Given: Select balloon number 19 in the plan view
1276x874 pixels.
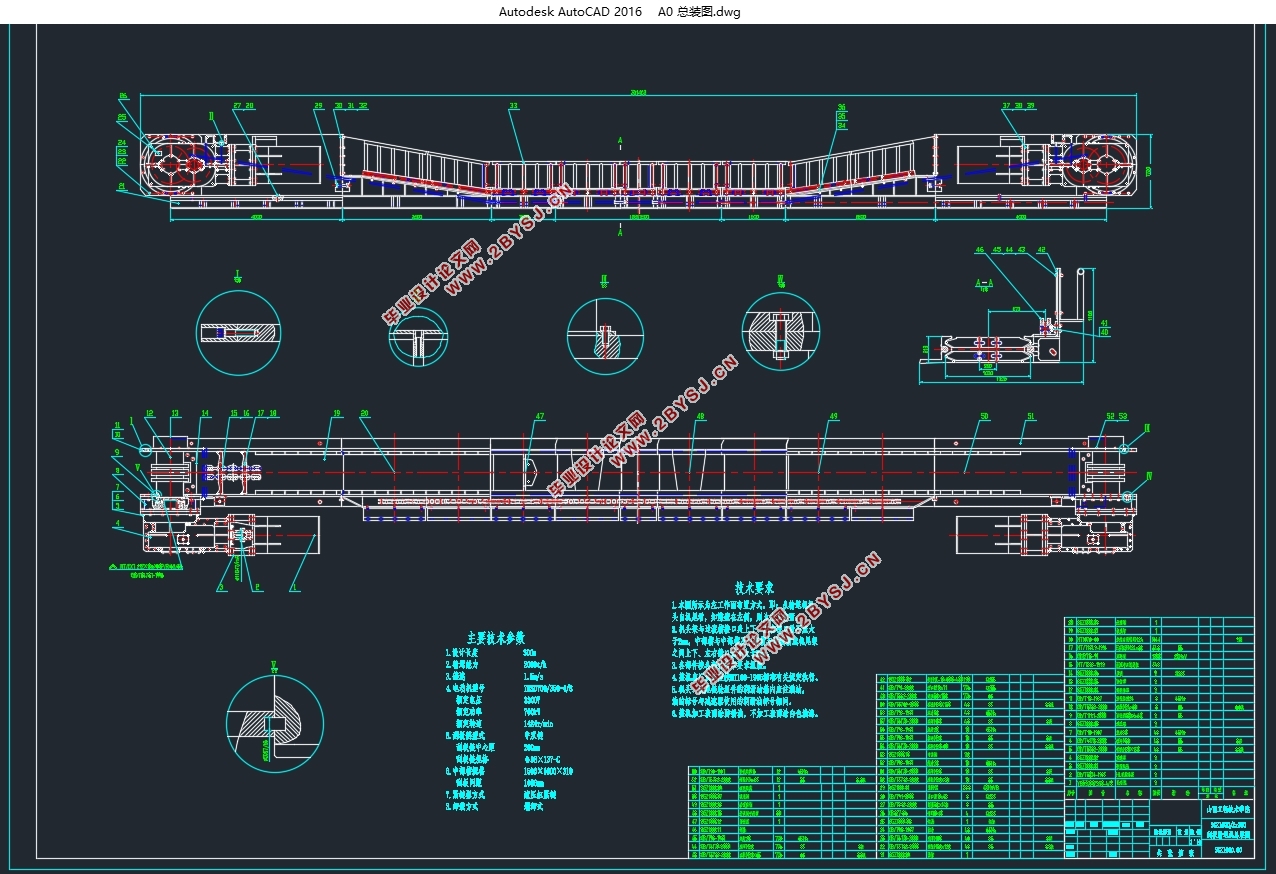Looking at the screenshot, I should [x=337, y=413].
